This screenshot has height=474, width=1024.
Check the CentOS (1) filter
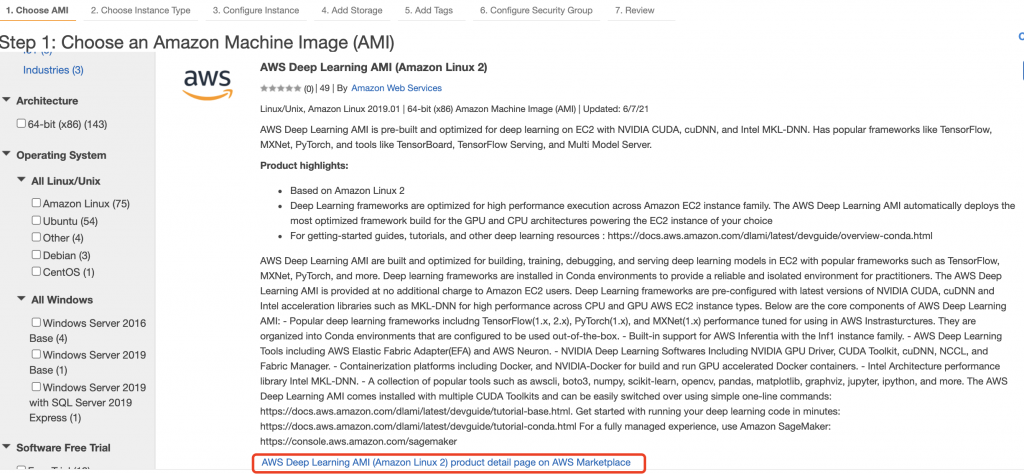(37, 272)
